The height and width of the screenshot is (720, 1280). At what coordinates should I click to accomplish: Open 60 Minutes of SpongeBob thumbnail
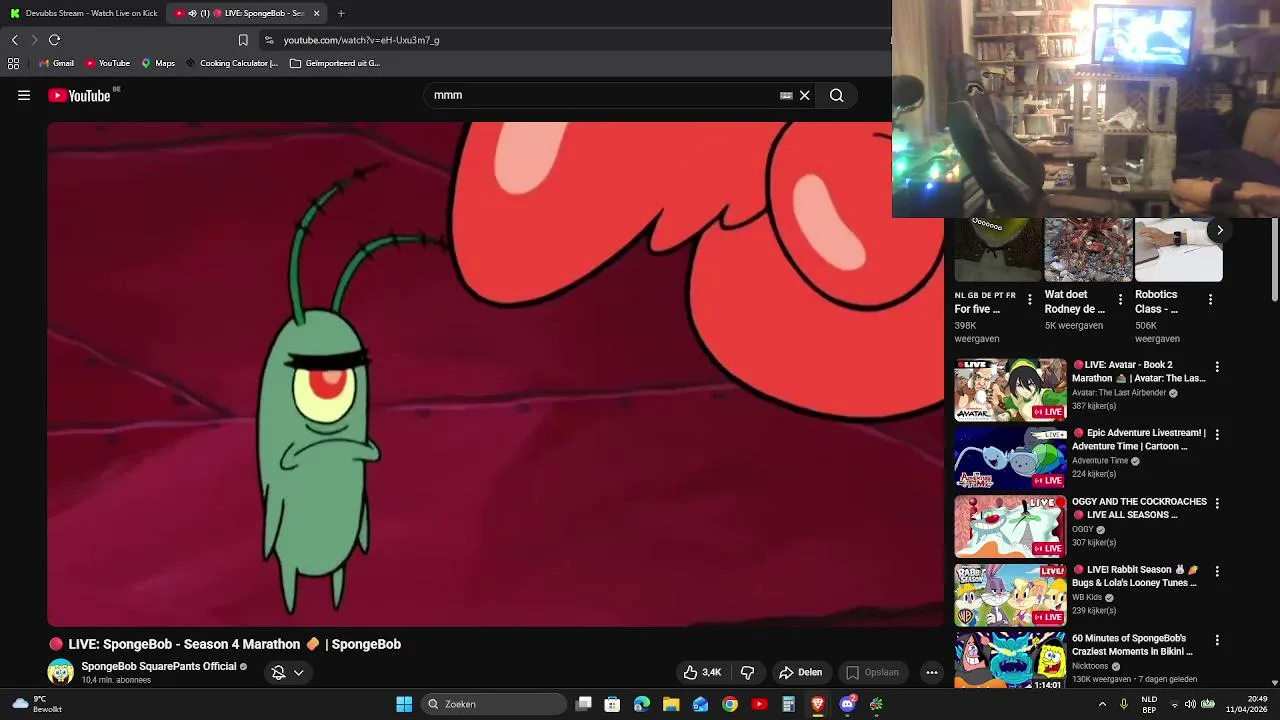coord(1010,660)
